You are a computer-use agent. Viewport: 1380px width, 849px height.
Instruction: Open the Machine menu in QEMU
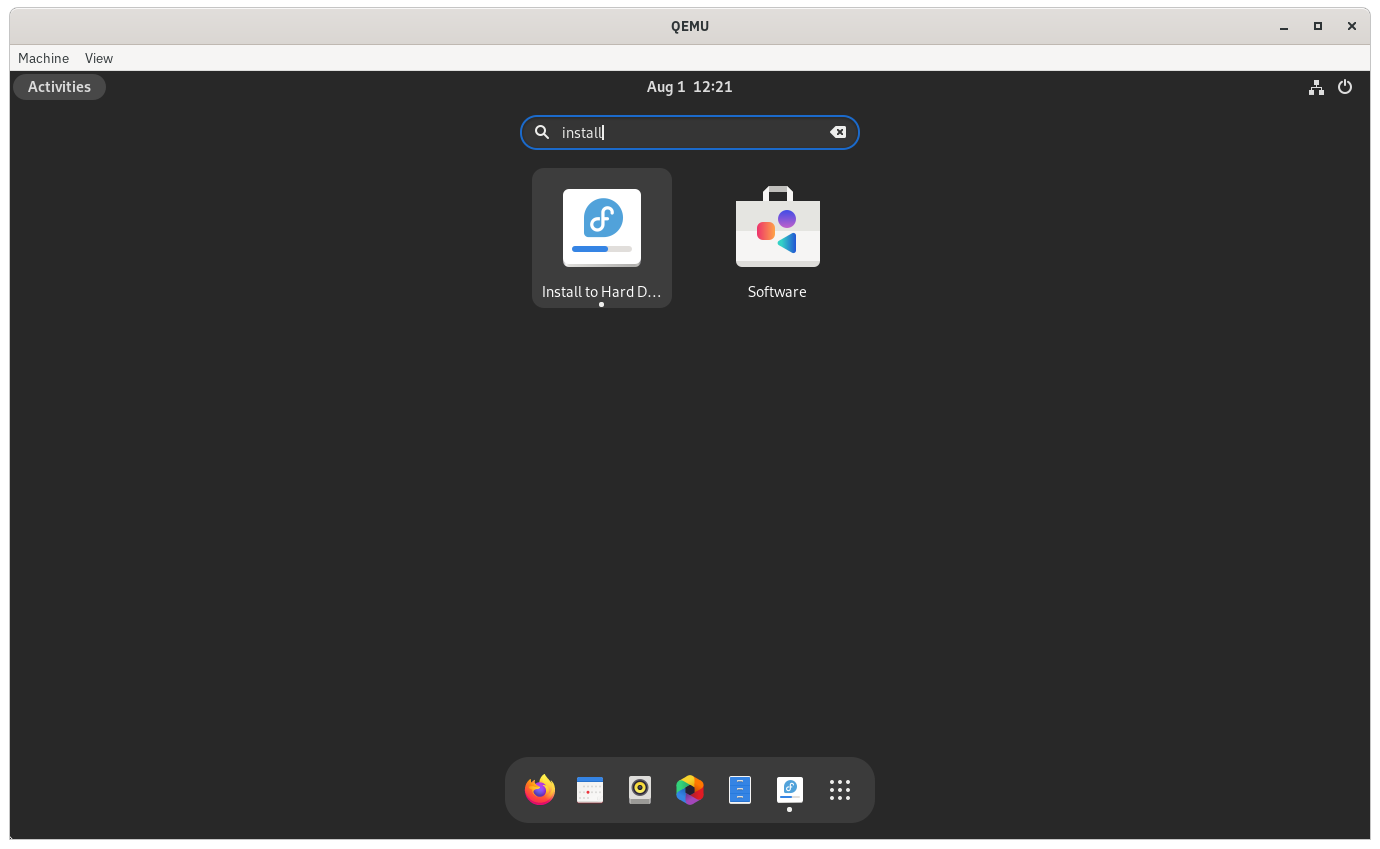(44, 58)
